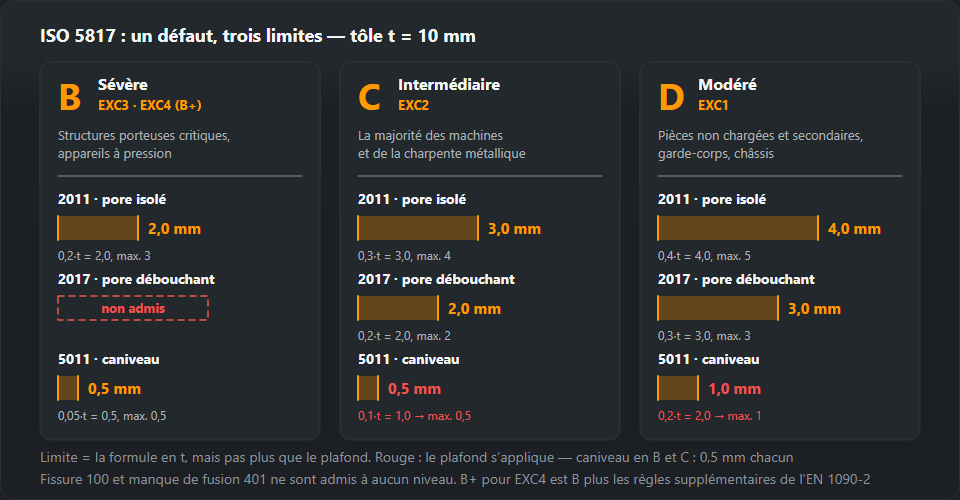Click the small 0,5 mm caniveau bar in card B
Screen dimensions: 960x500
tap(68, 388)
